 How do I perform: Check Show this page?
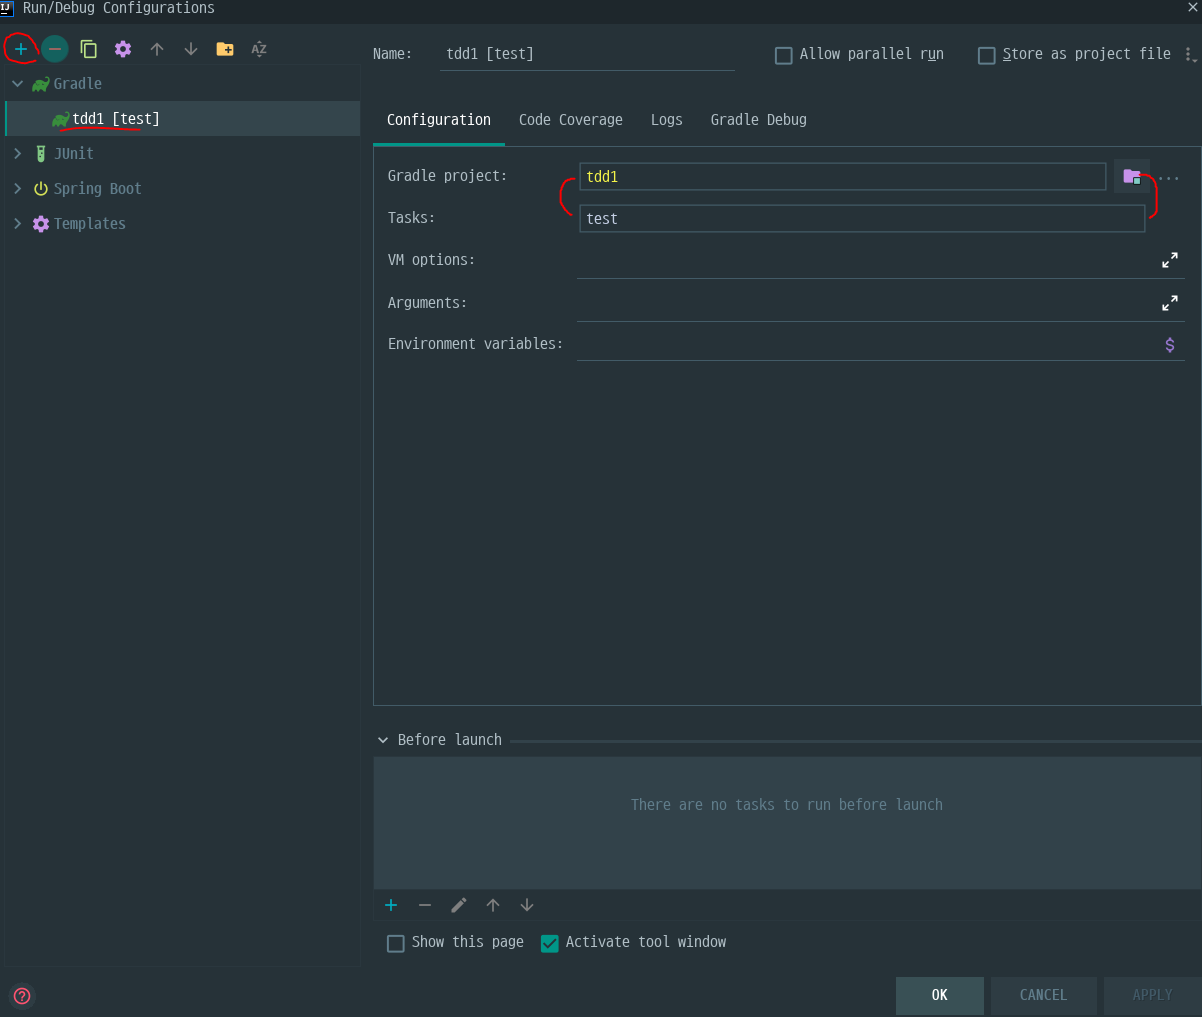[x=396, y=943]
